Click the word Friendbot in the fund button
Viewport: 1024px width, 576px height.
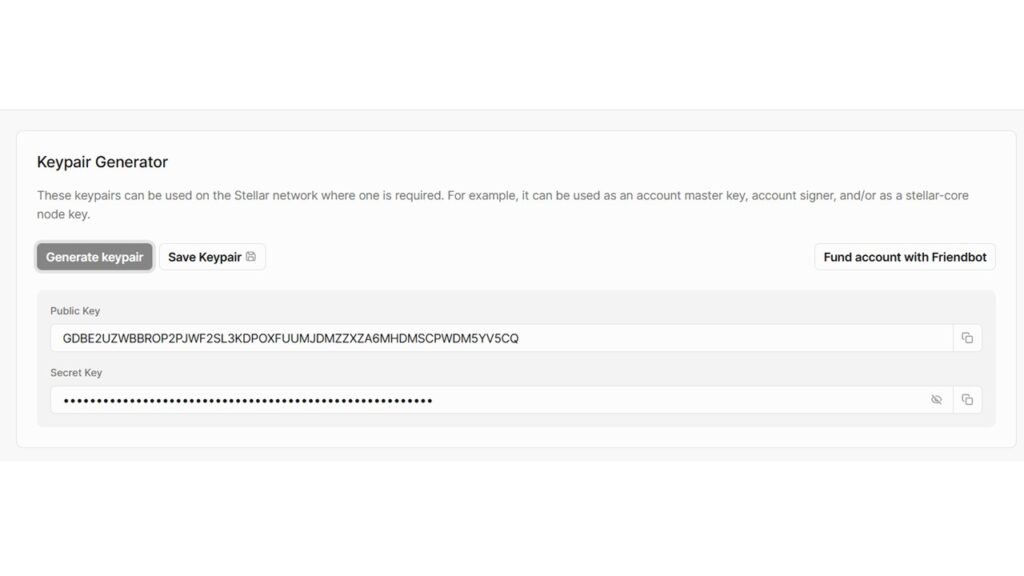(x=959, y=257)
